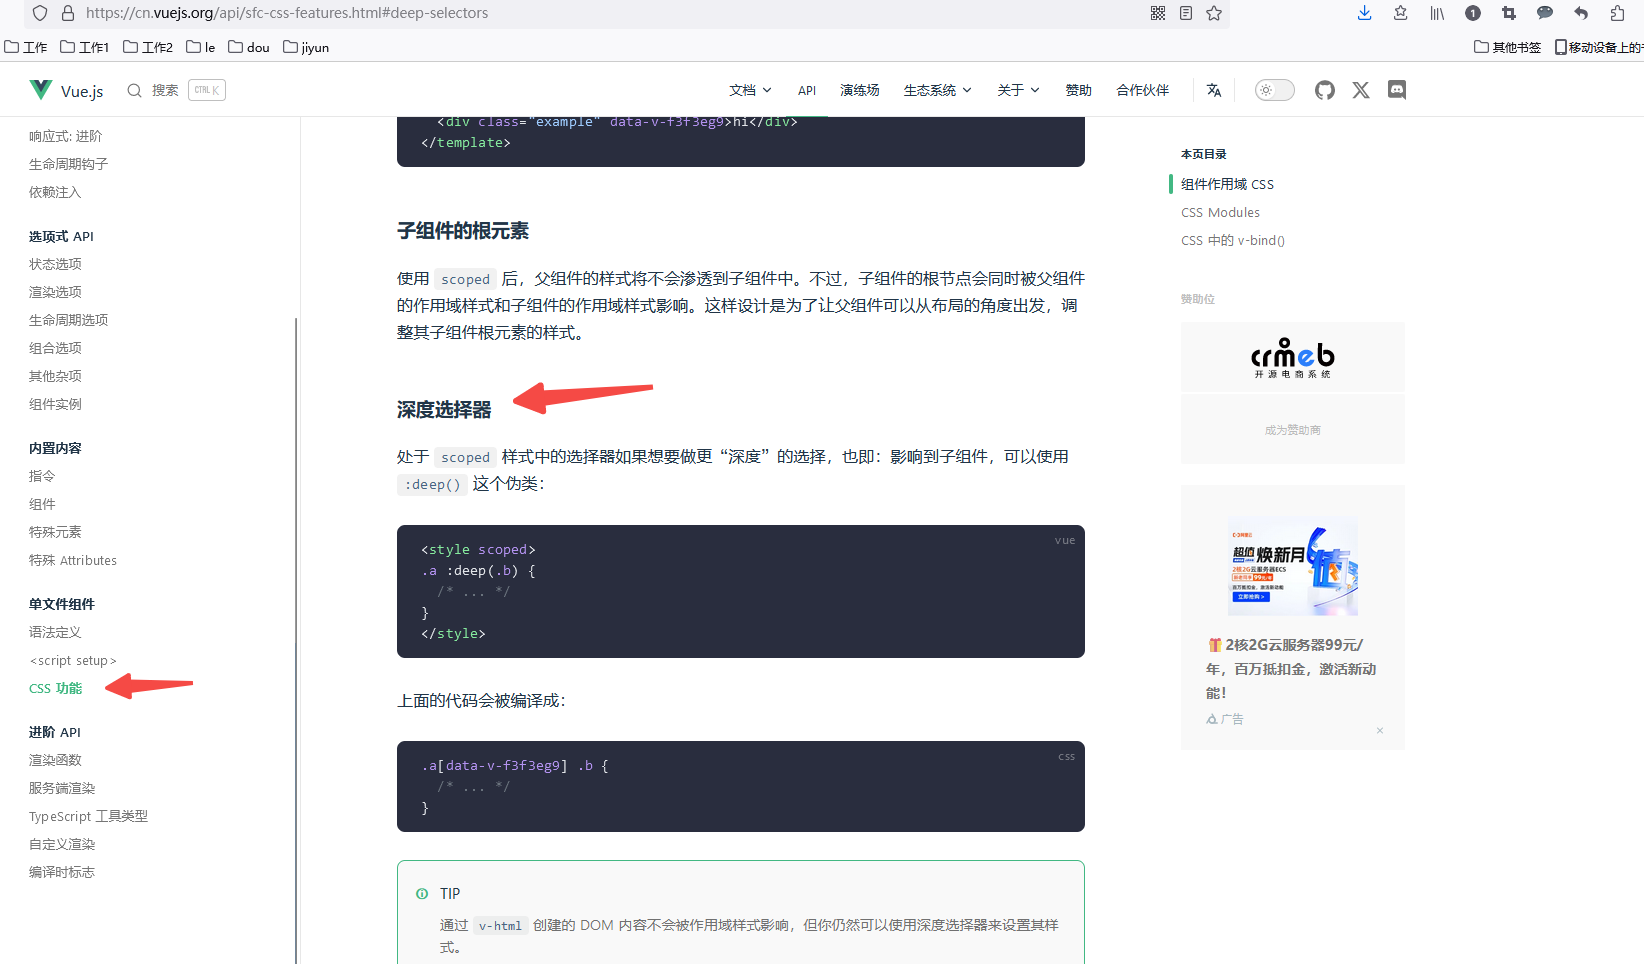Open the CSS 功能 sidebar link
Image resolution: width=1644 pixels, height=964 pixels.
55,688
